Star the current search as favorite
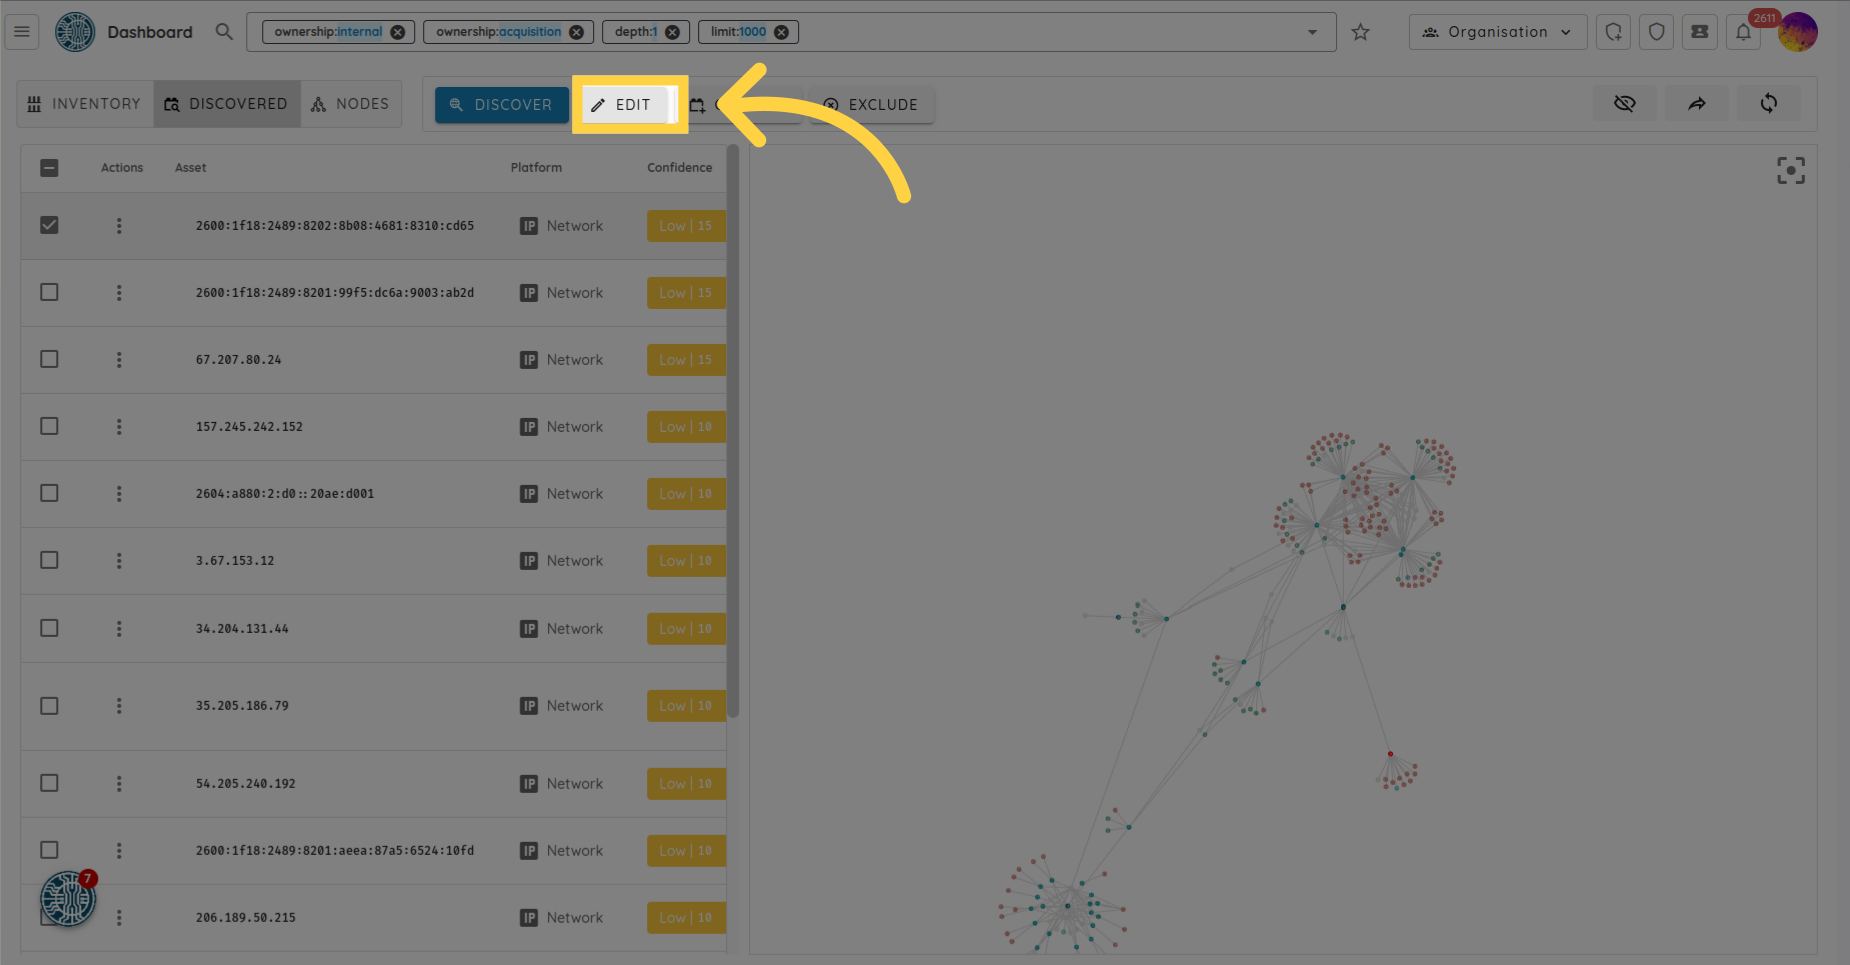The height and width of the screenshot is (965, 1850). (x=1360, y=32)
